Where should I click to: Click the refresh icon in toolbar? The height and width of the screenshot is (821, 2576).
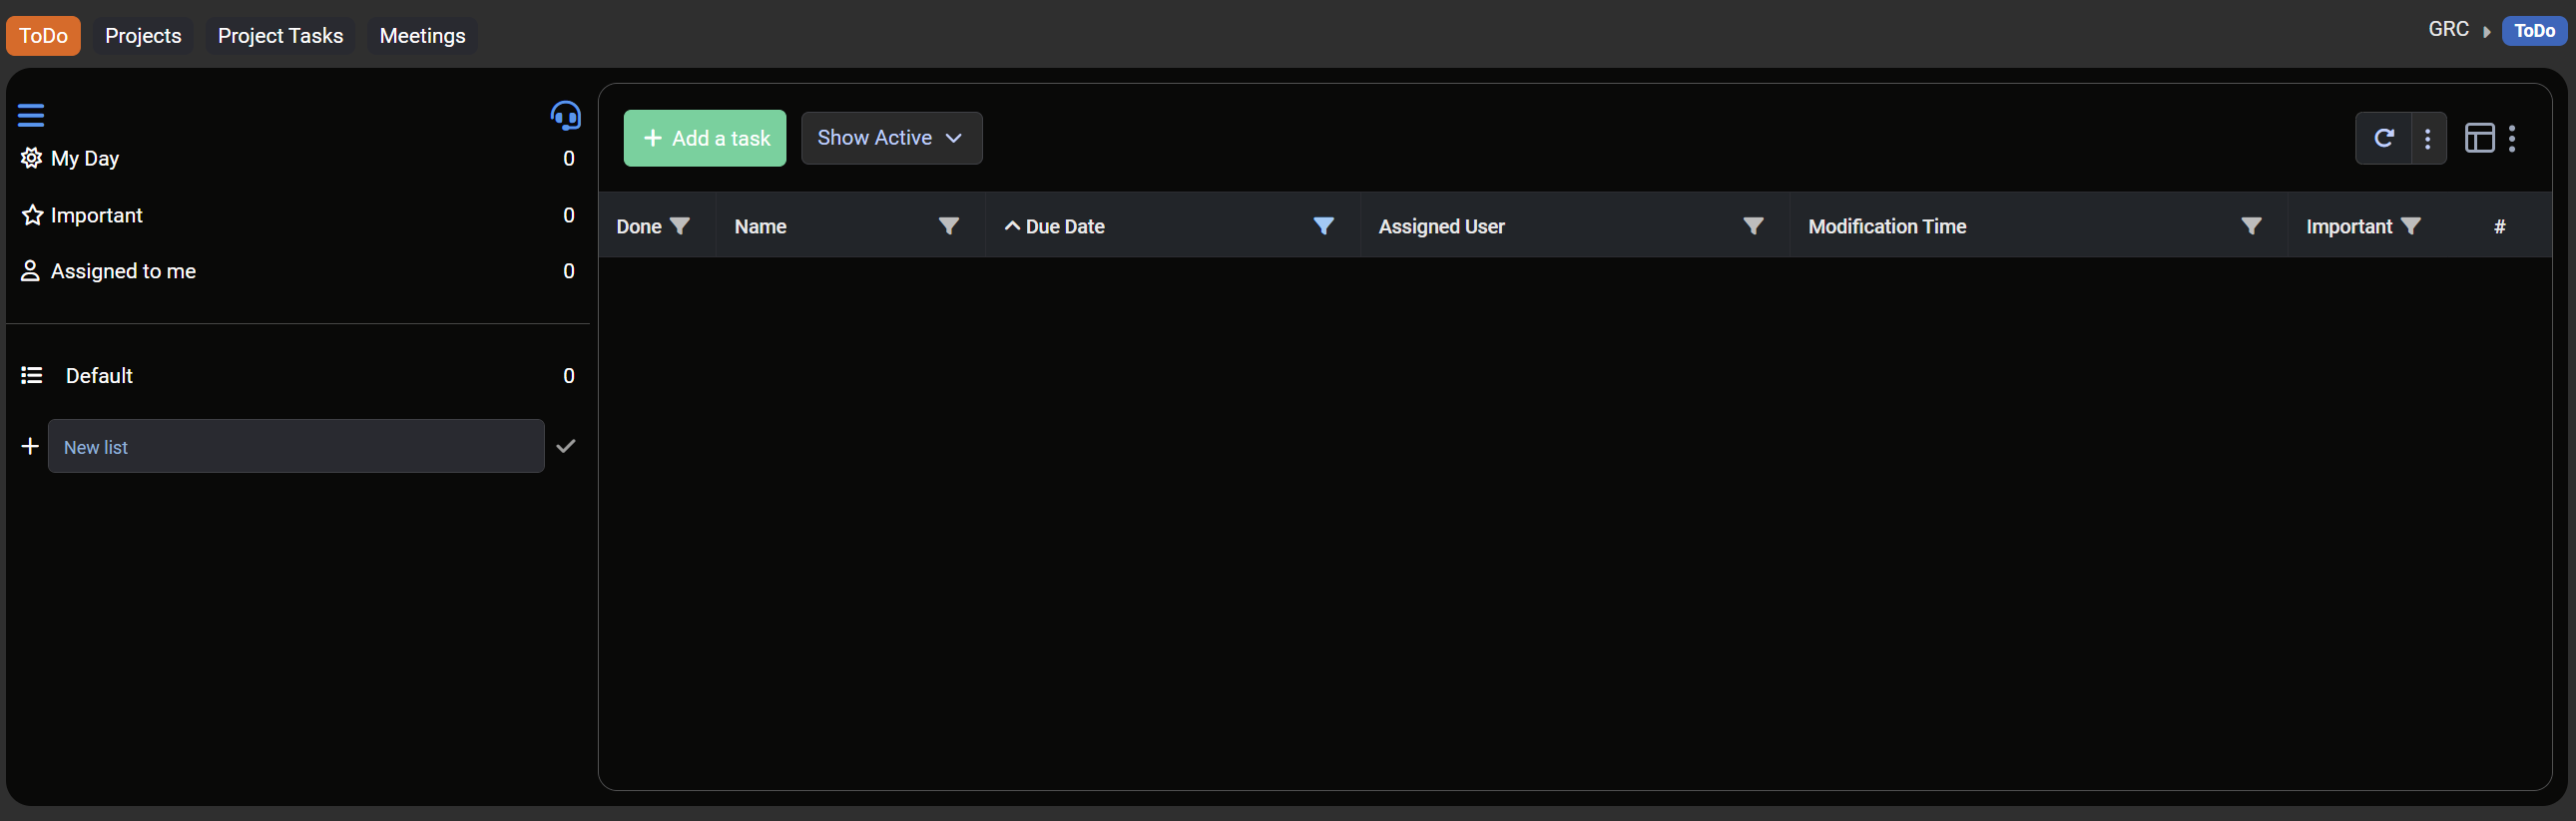[2384, 138]
